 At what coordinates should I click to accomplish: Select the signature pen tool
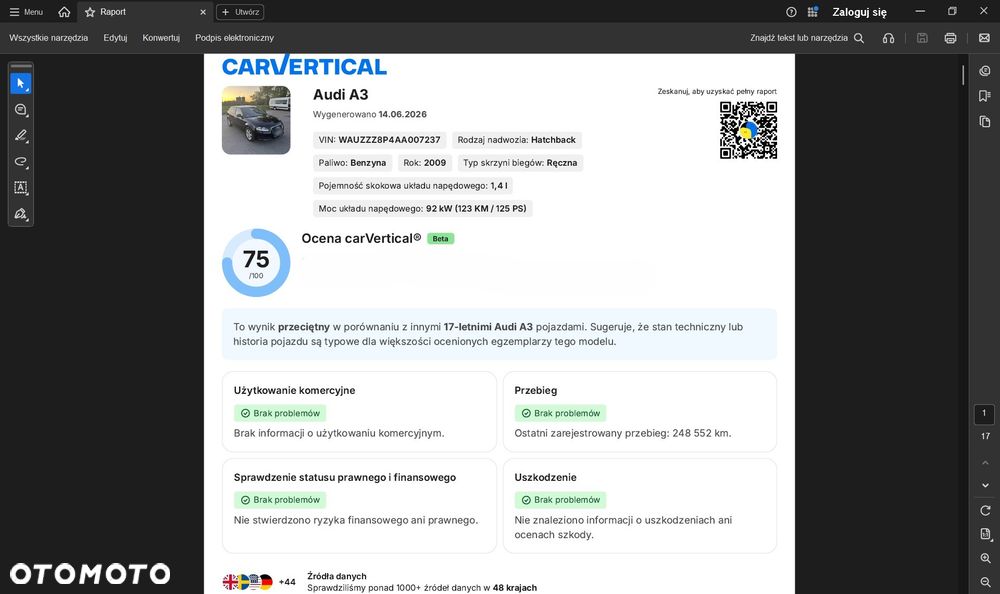tap(20, 214)
